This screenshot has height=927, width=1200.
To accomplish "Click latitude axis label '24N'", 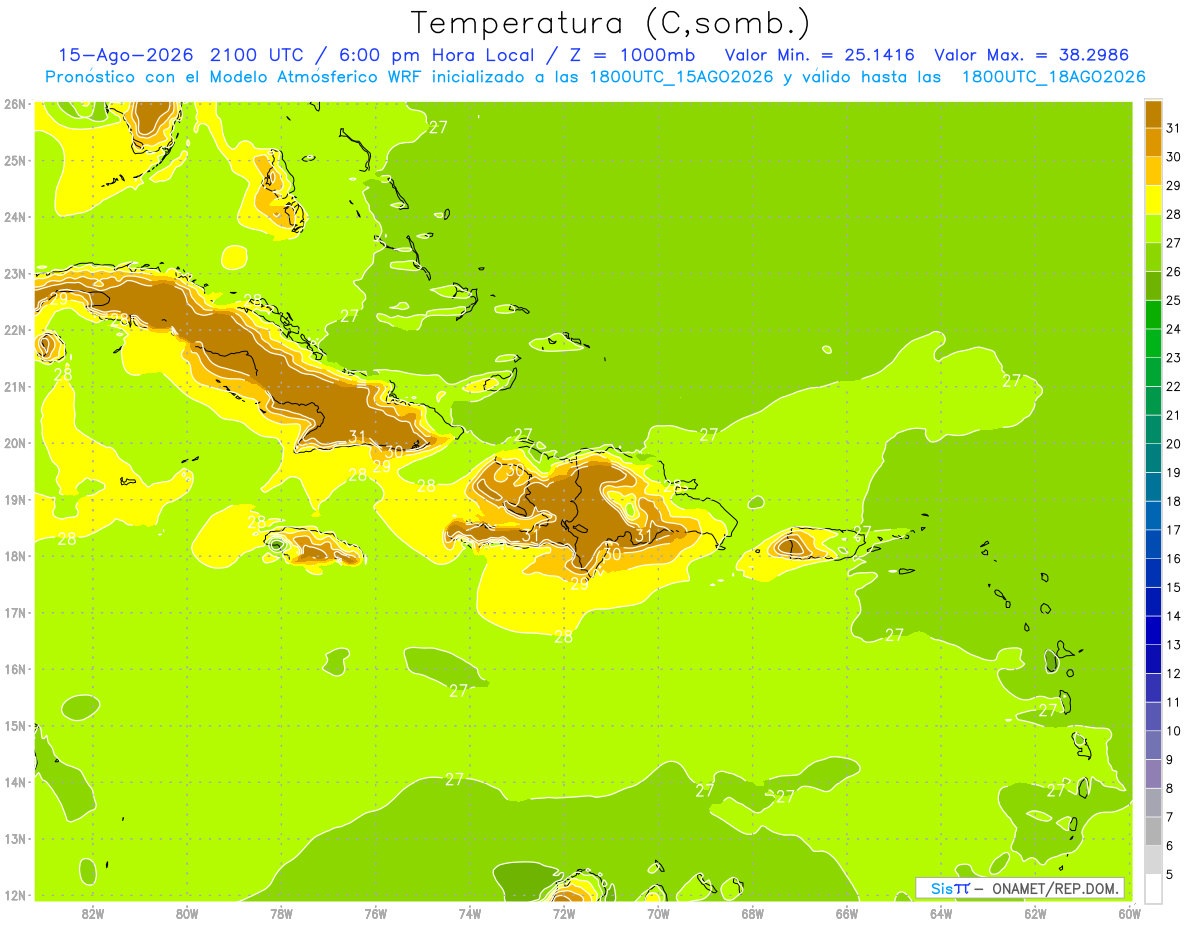I will [14, 217].
